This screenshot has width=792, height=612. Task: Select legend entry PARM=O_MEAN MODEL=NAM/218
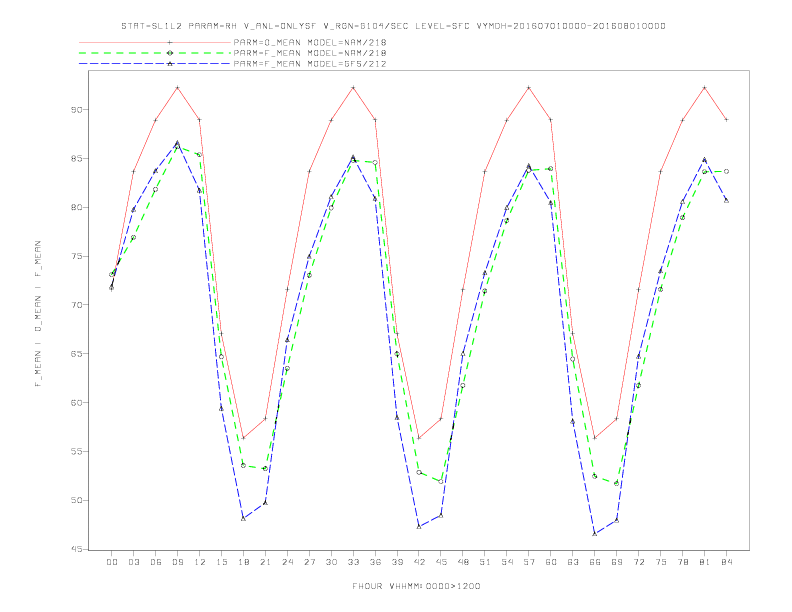tap(310, 42)
